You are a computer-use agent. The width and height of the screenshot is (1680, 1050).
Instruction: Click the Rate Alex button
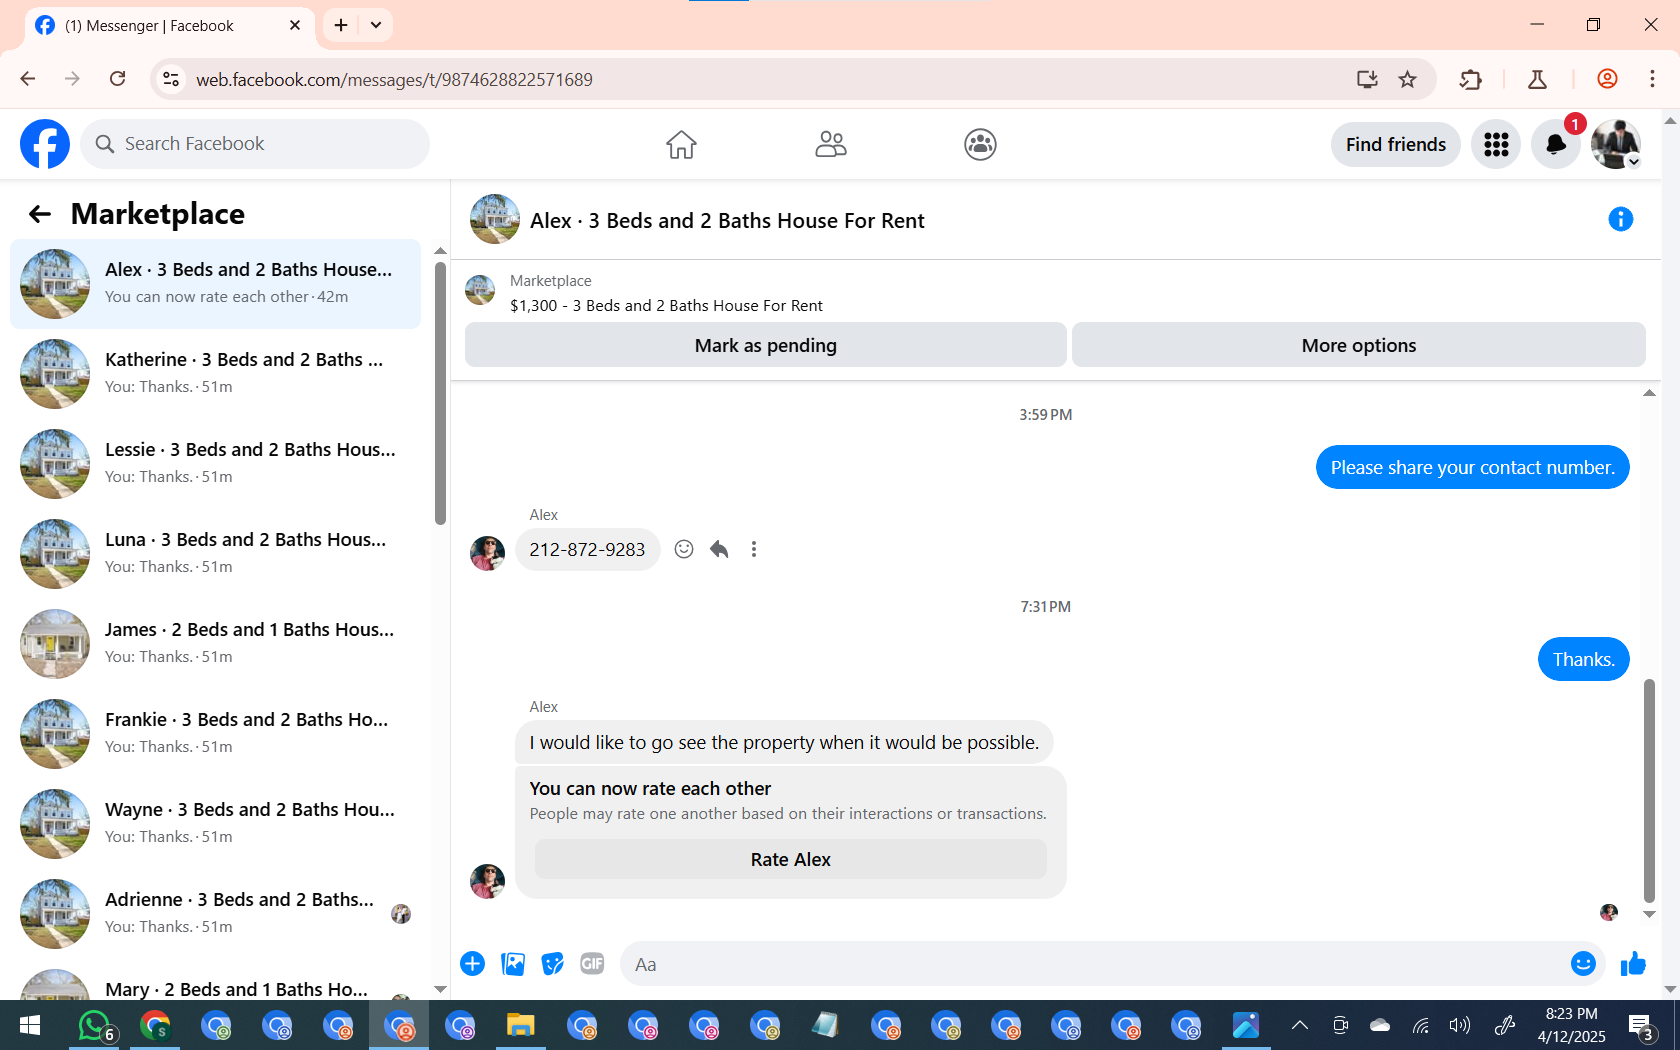pos(791,860)
